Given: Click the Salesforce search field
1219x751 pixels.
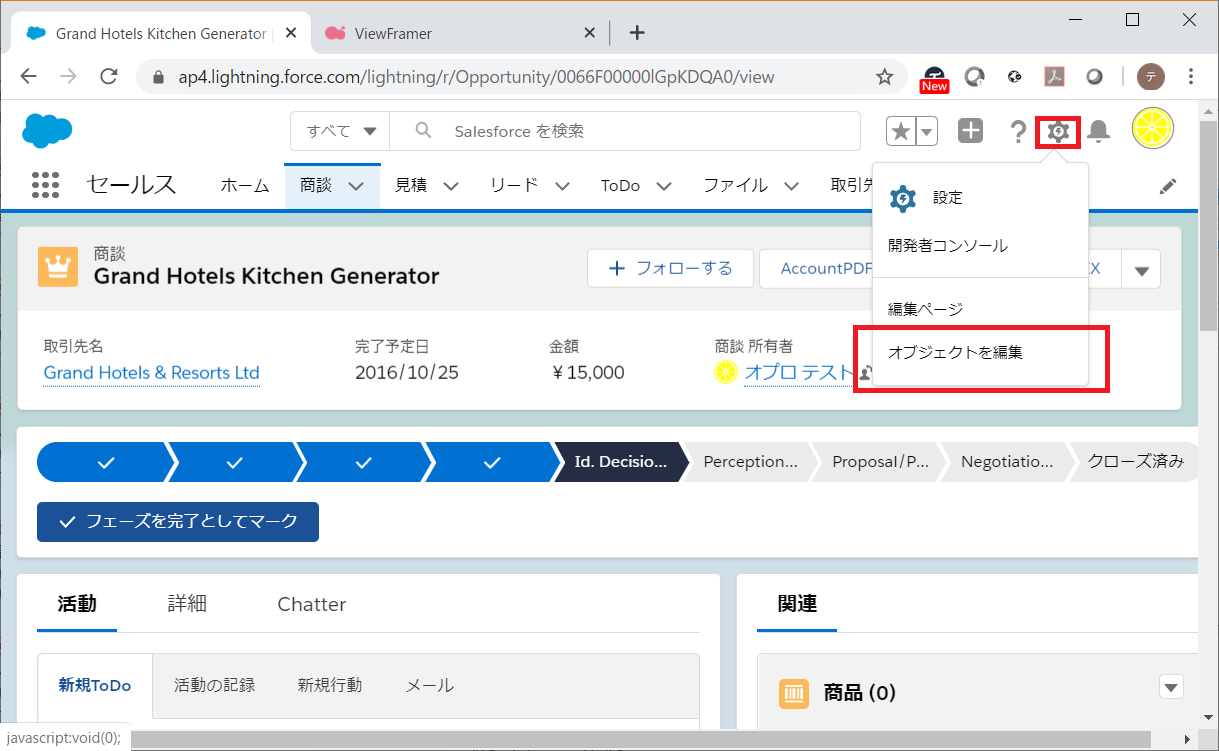Looking at the screenshot, I should 640,131.
